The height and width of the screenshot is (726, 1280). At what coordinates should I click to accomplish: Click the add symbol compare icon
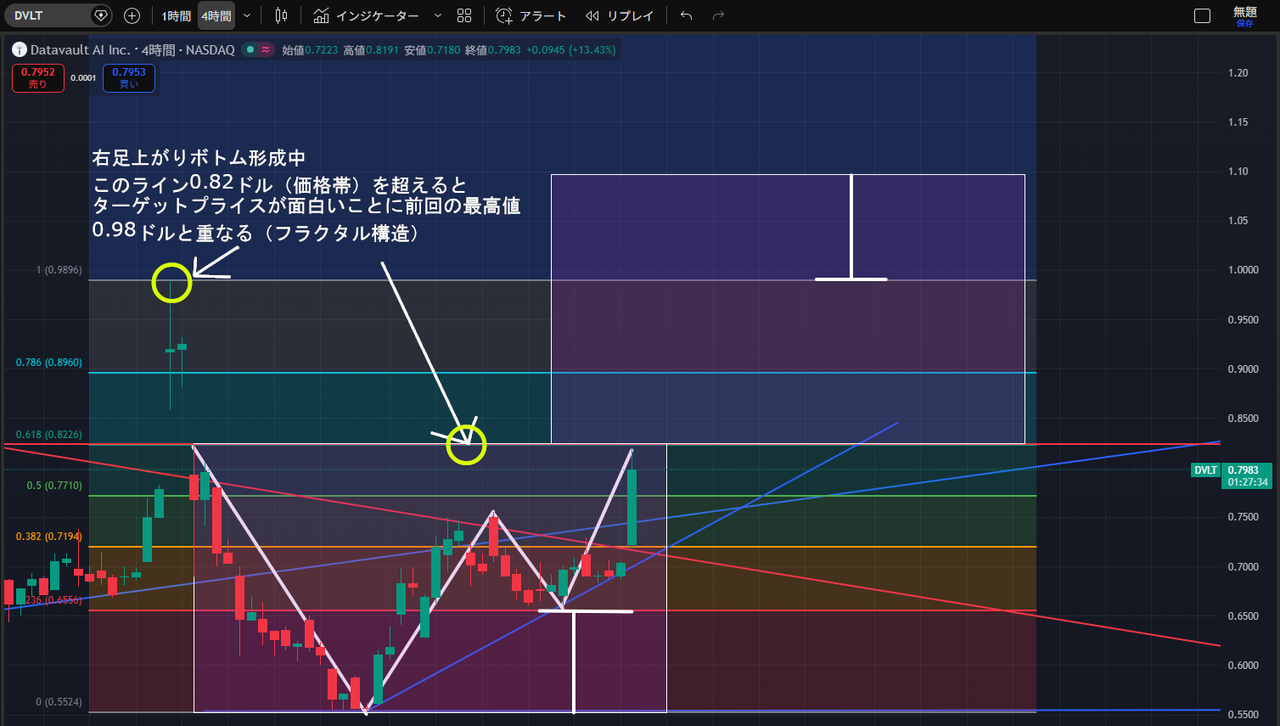pos(131,15)
